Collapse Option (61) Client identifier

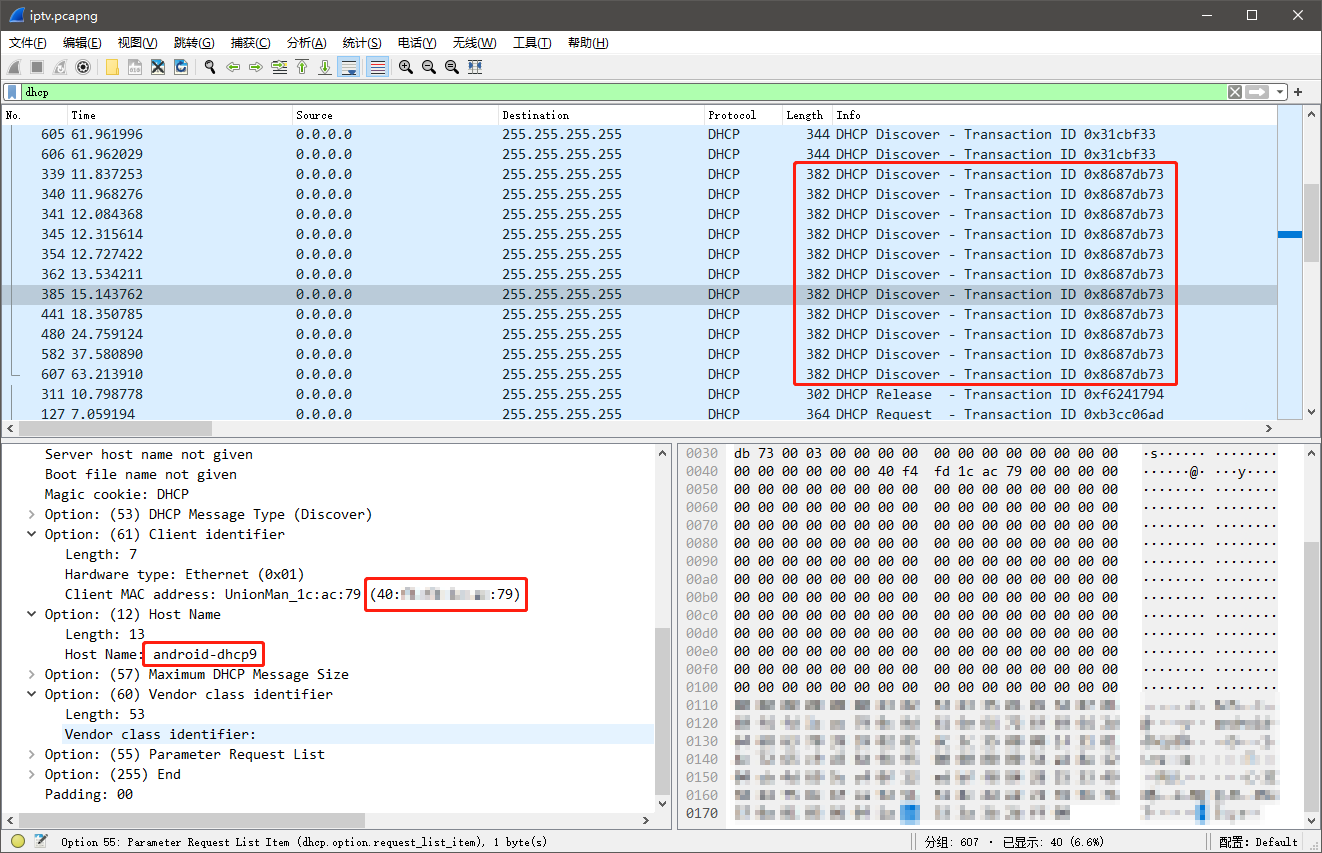click(32, 534)
